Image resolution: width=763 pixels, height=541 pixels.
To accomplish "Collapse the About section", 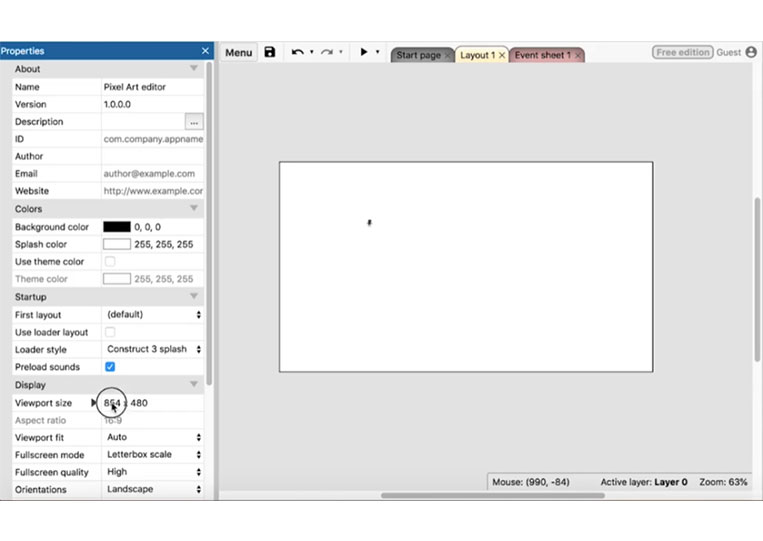I will [x=194, y=68].
